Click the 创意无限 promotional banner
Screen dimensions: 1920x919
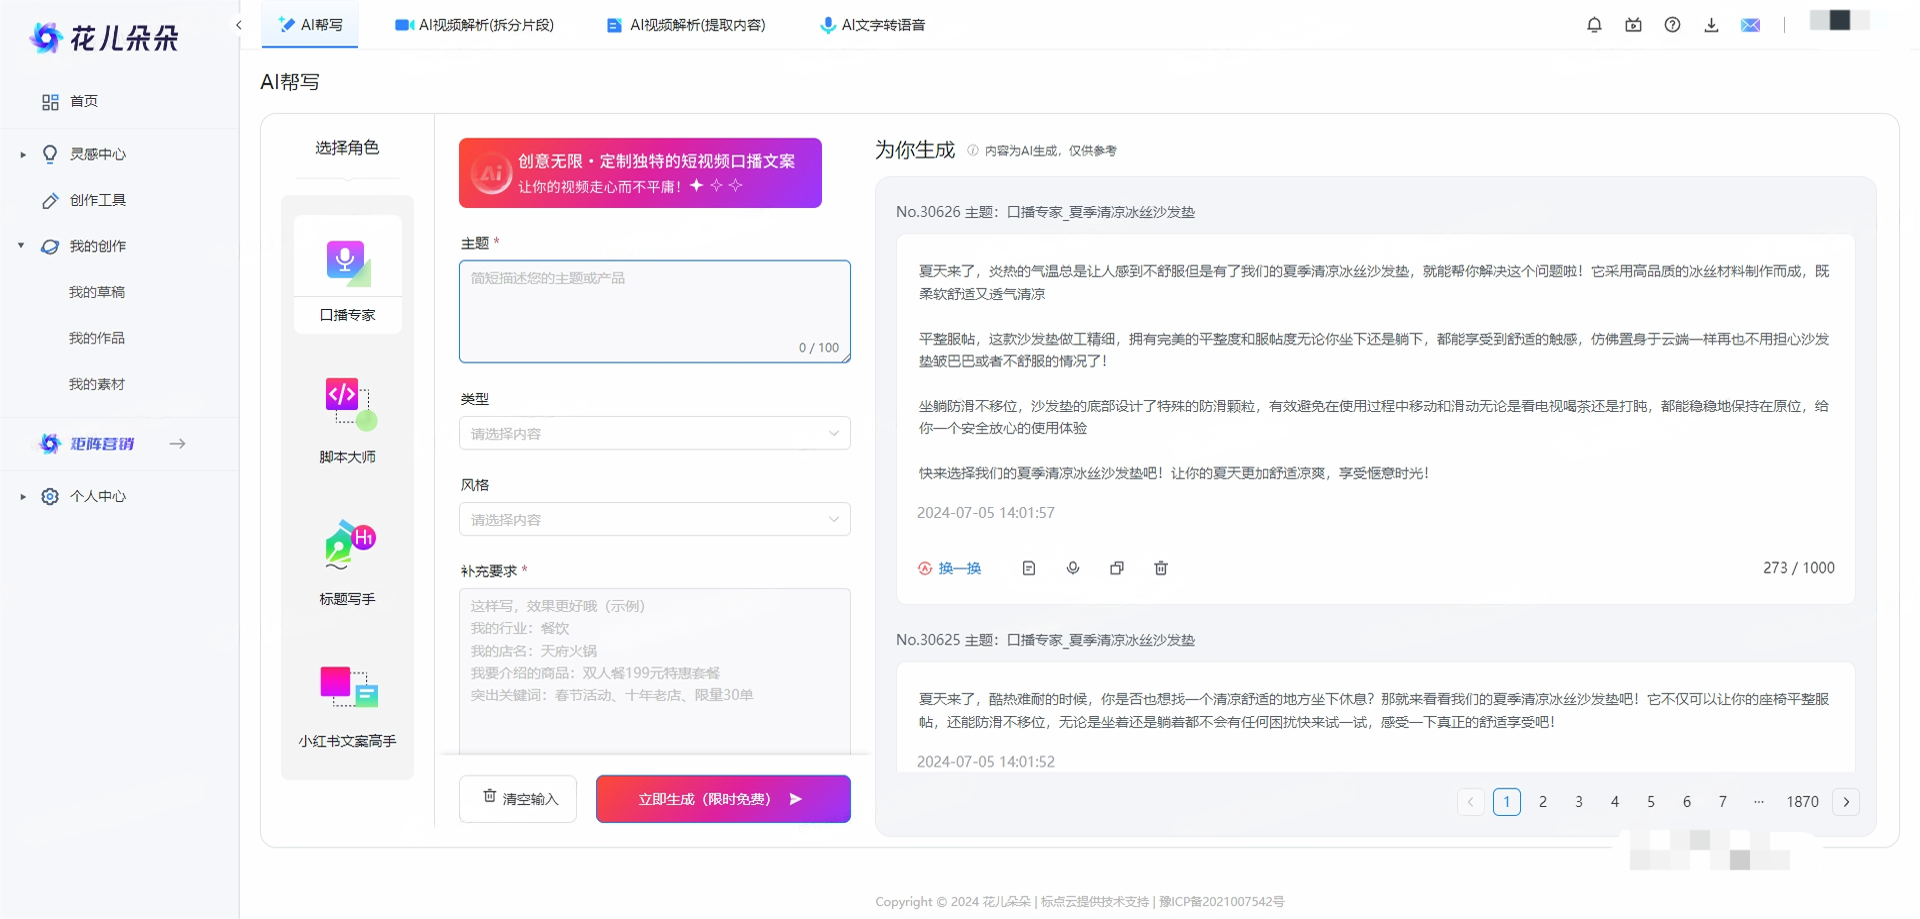tap(640, 173)
